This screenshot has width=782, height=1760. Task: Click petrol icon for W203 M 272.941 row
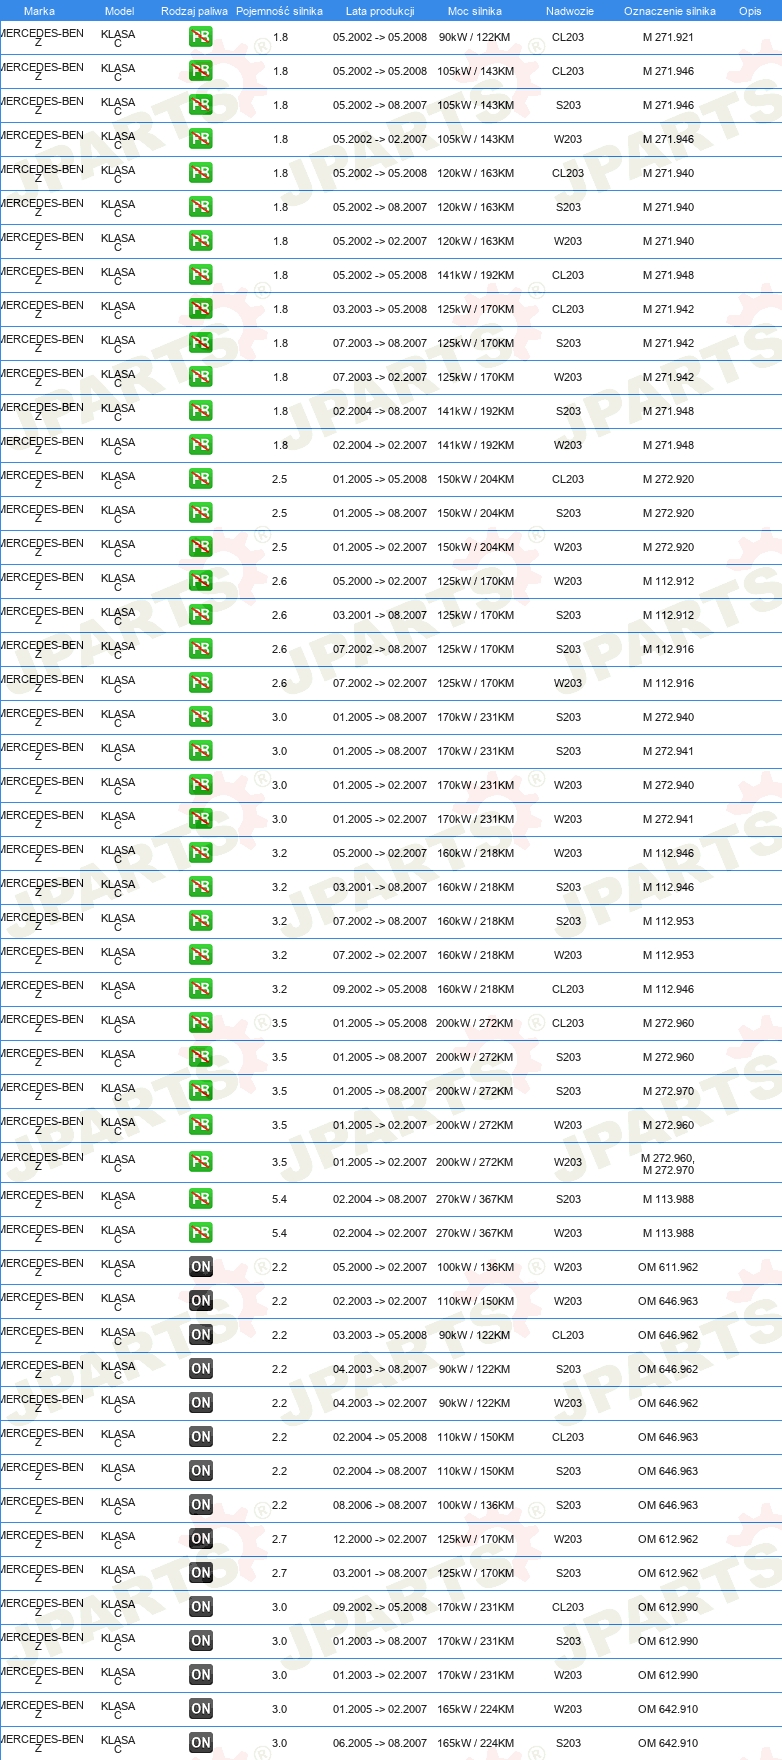coord(201,819)
